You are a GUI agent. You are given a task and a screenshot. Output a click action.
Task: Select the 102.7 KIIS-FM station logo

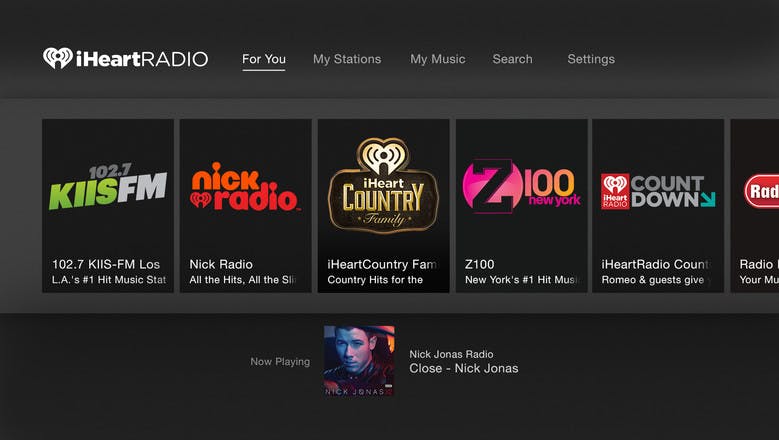coord(108,187)
